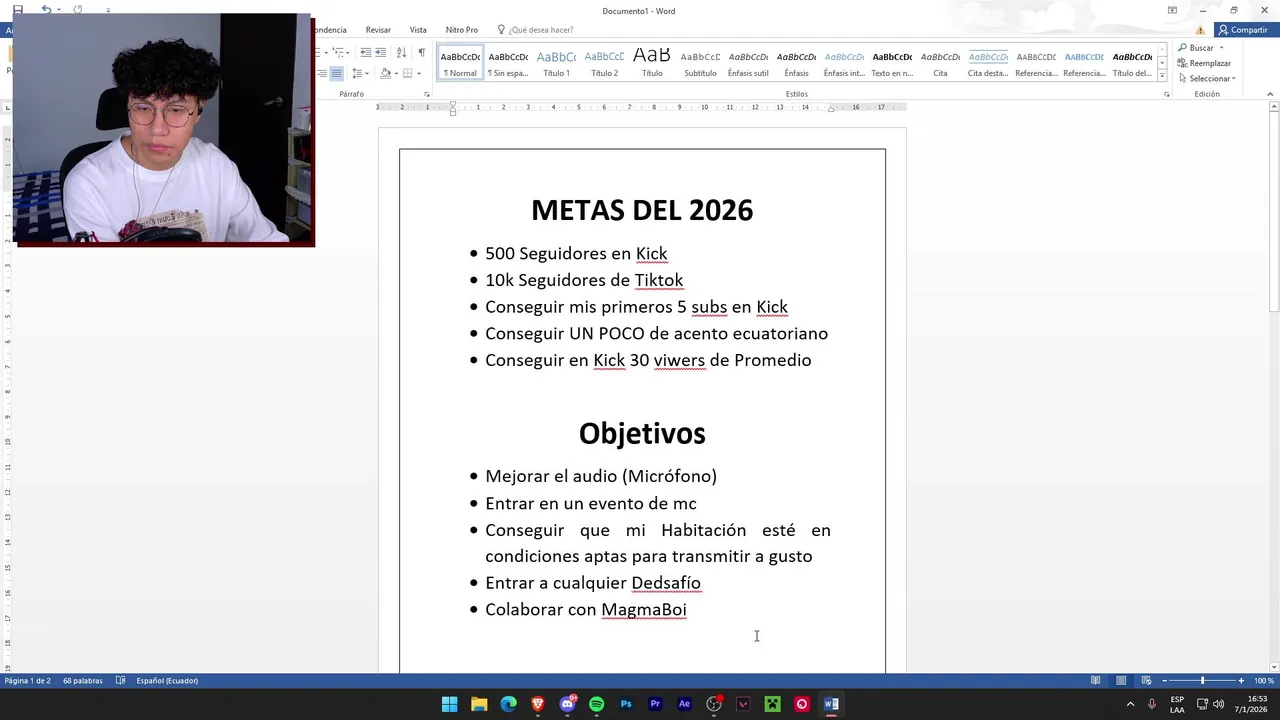Screen dimensions: 1280x720
Task: Apply the Sin espaciado style
Action: click(x=508, y=62)
